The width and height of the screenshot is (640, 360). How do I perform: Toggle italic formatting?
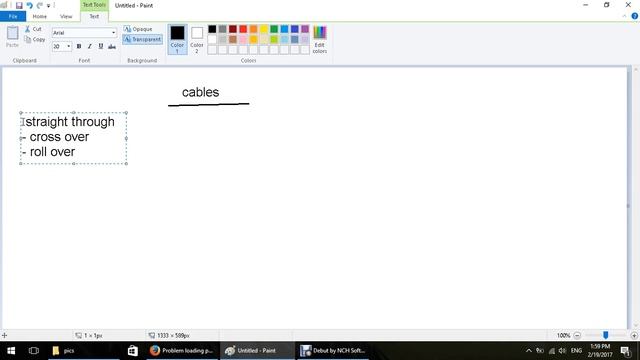click(90, 47)
